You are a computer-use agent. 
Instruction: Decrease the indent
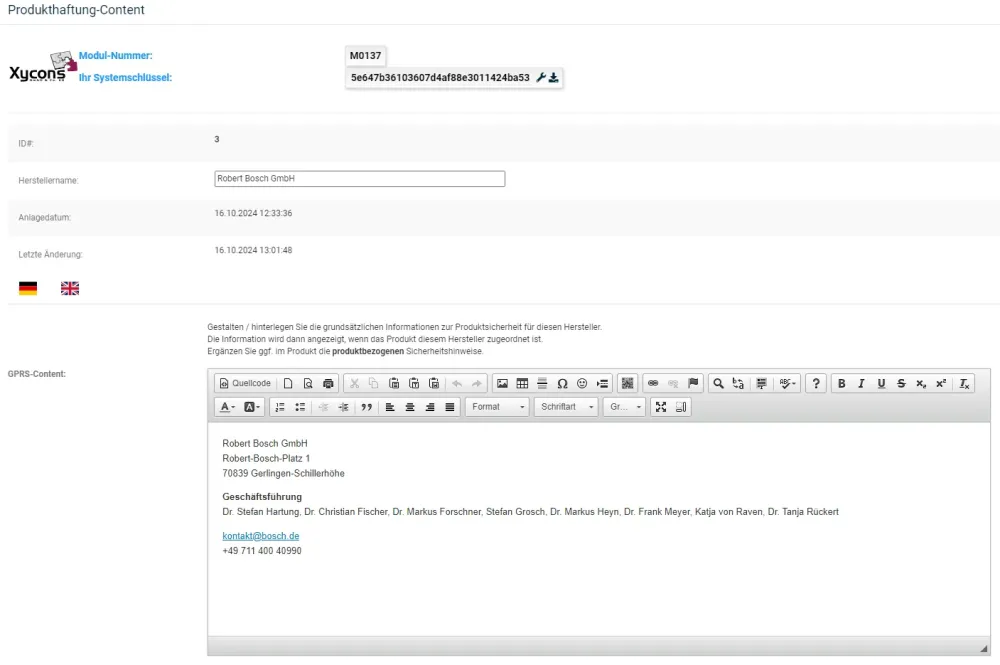click(323, 407)
